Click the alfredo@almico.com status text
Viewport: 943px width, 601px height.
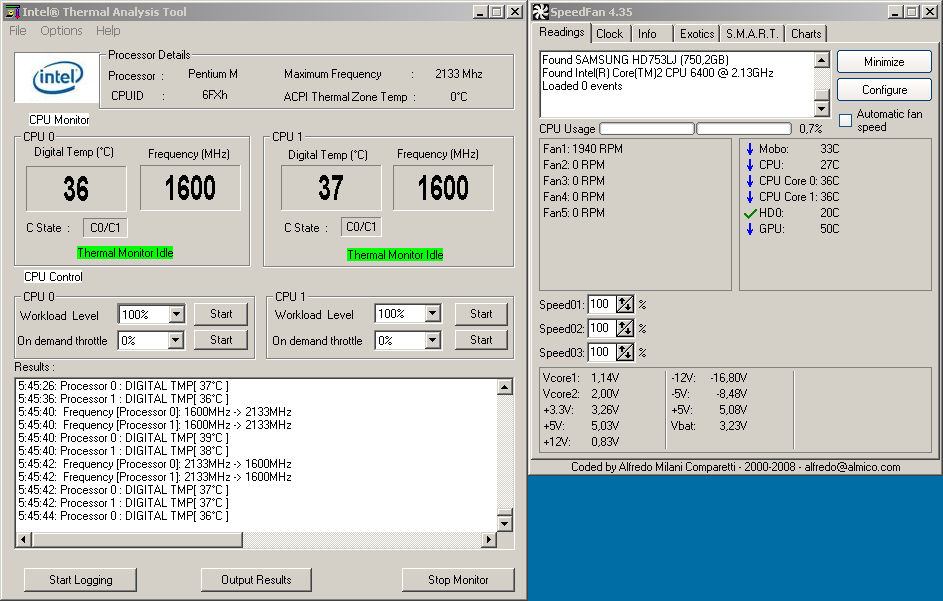point(852,467)
